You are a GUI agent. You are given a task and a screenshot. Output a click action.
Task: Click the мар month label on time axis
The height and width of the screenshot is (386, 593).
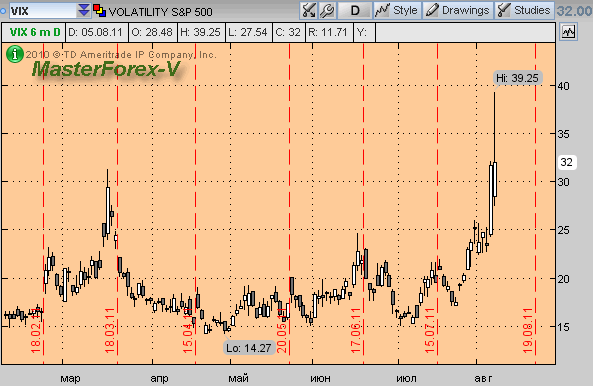pos(70,378)
